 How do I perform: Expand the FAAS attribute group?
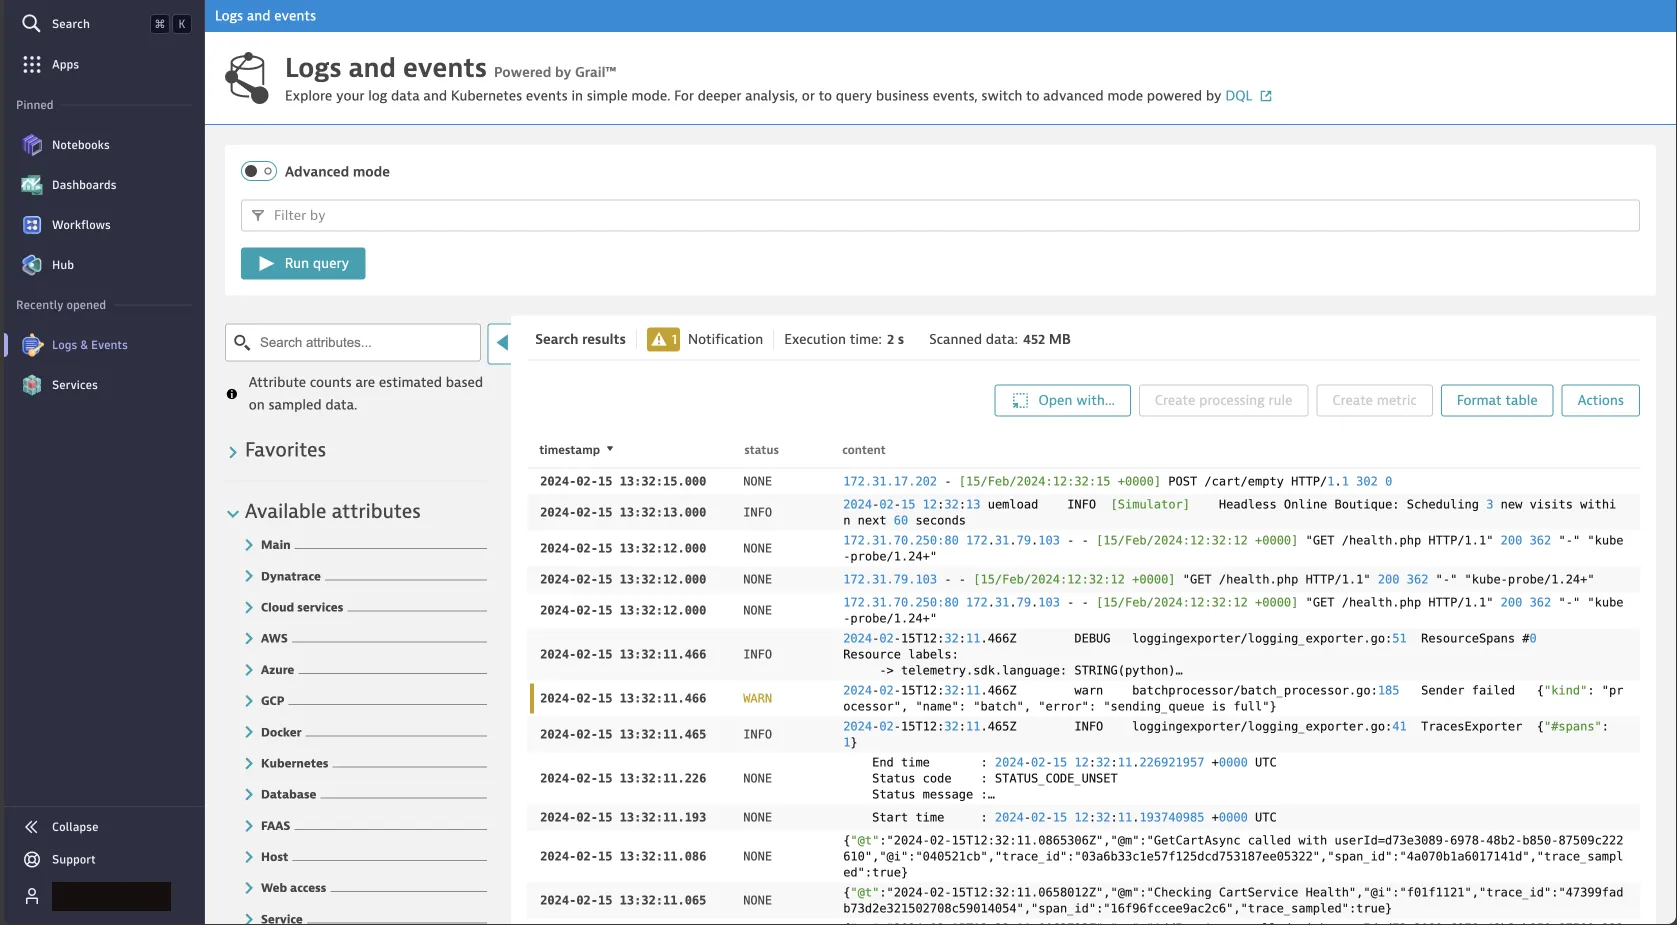249,826
